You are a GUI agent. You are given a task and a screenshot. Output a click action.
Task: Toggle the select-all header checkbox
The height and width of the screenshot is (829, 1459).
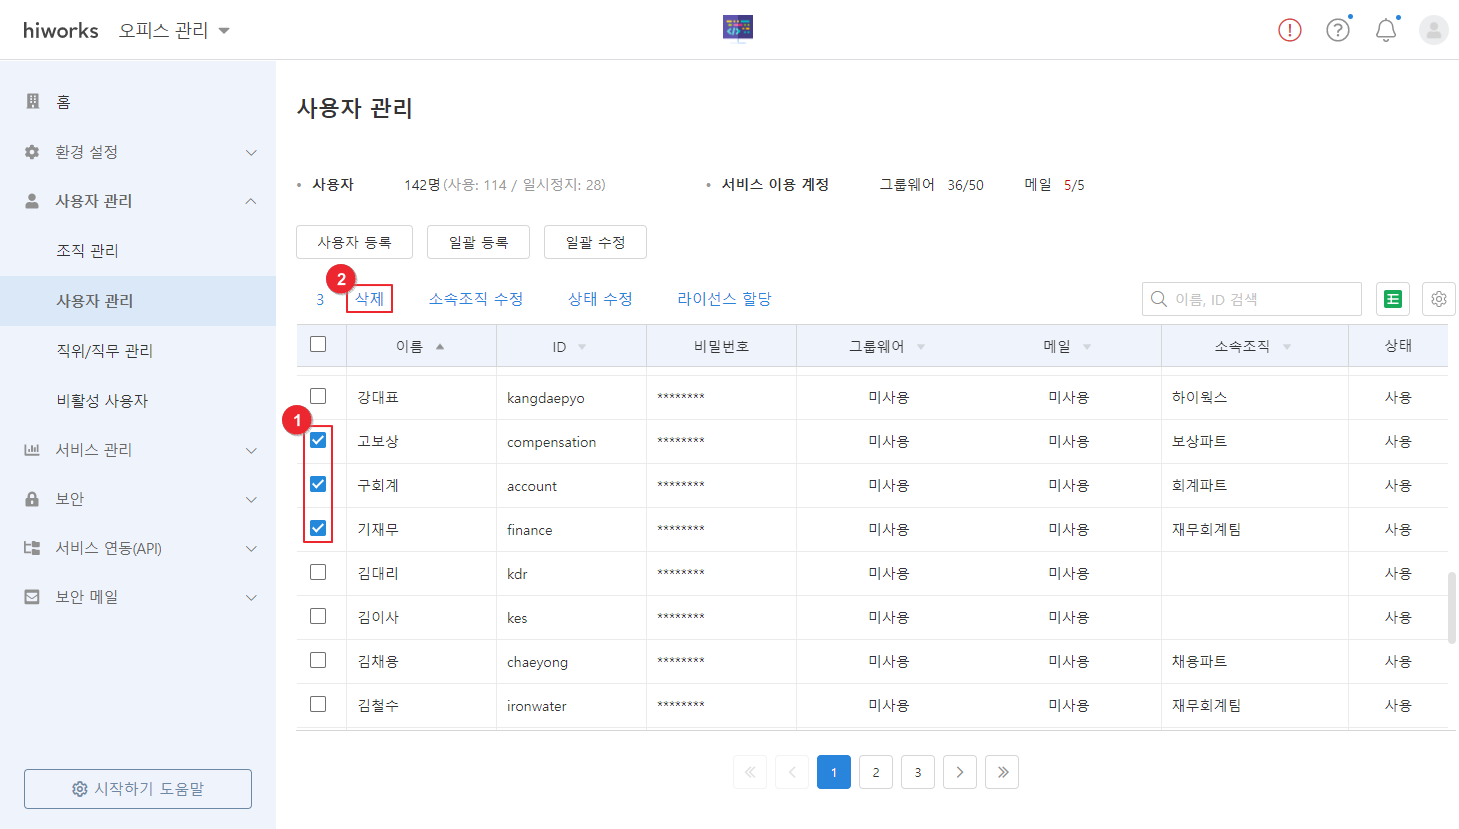pyautogui.click(x=318, y=345)
